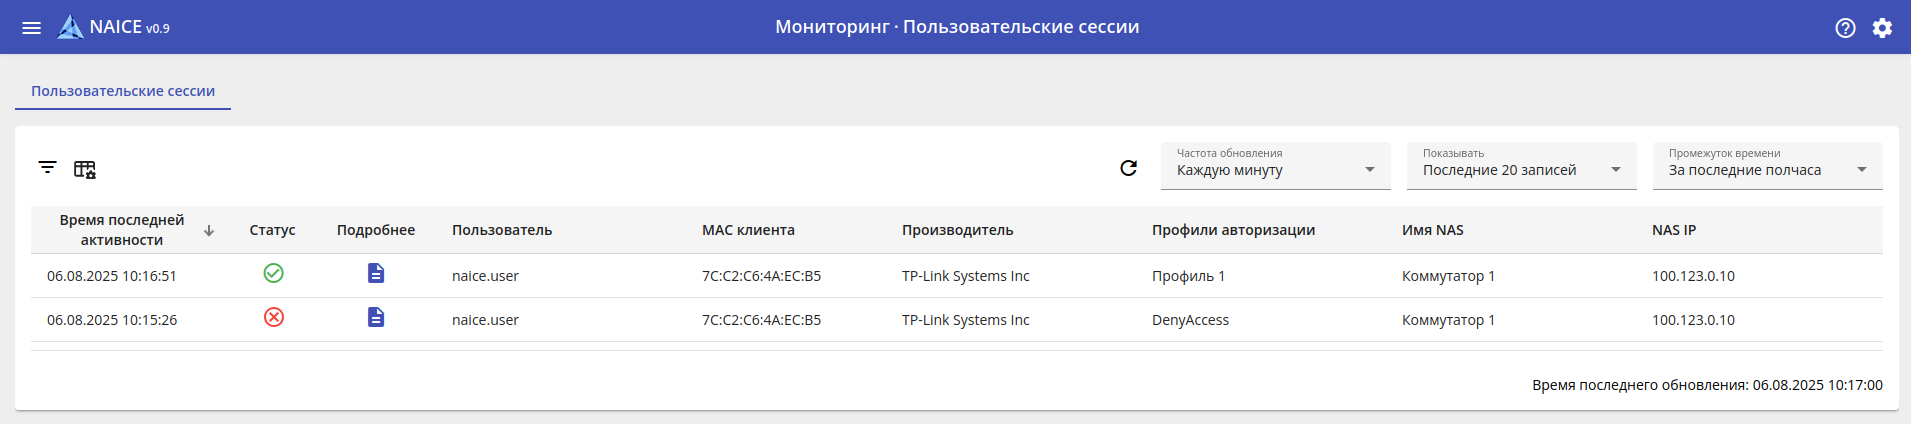Viewport: 1911px width, 424px height.
Task: Click the NAICE logo icon
Action: (x=70, y=27)
